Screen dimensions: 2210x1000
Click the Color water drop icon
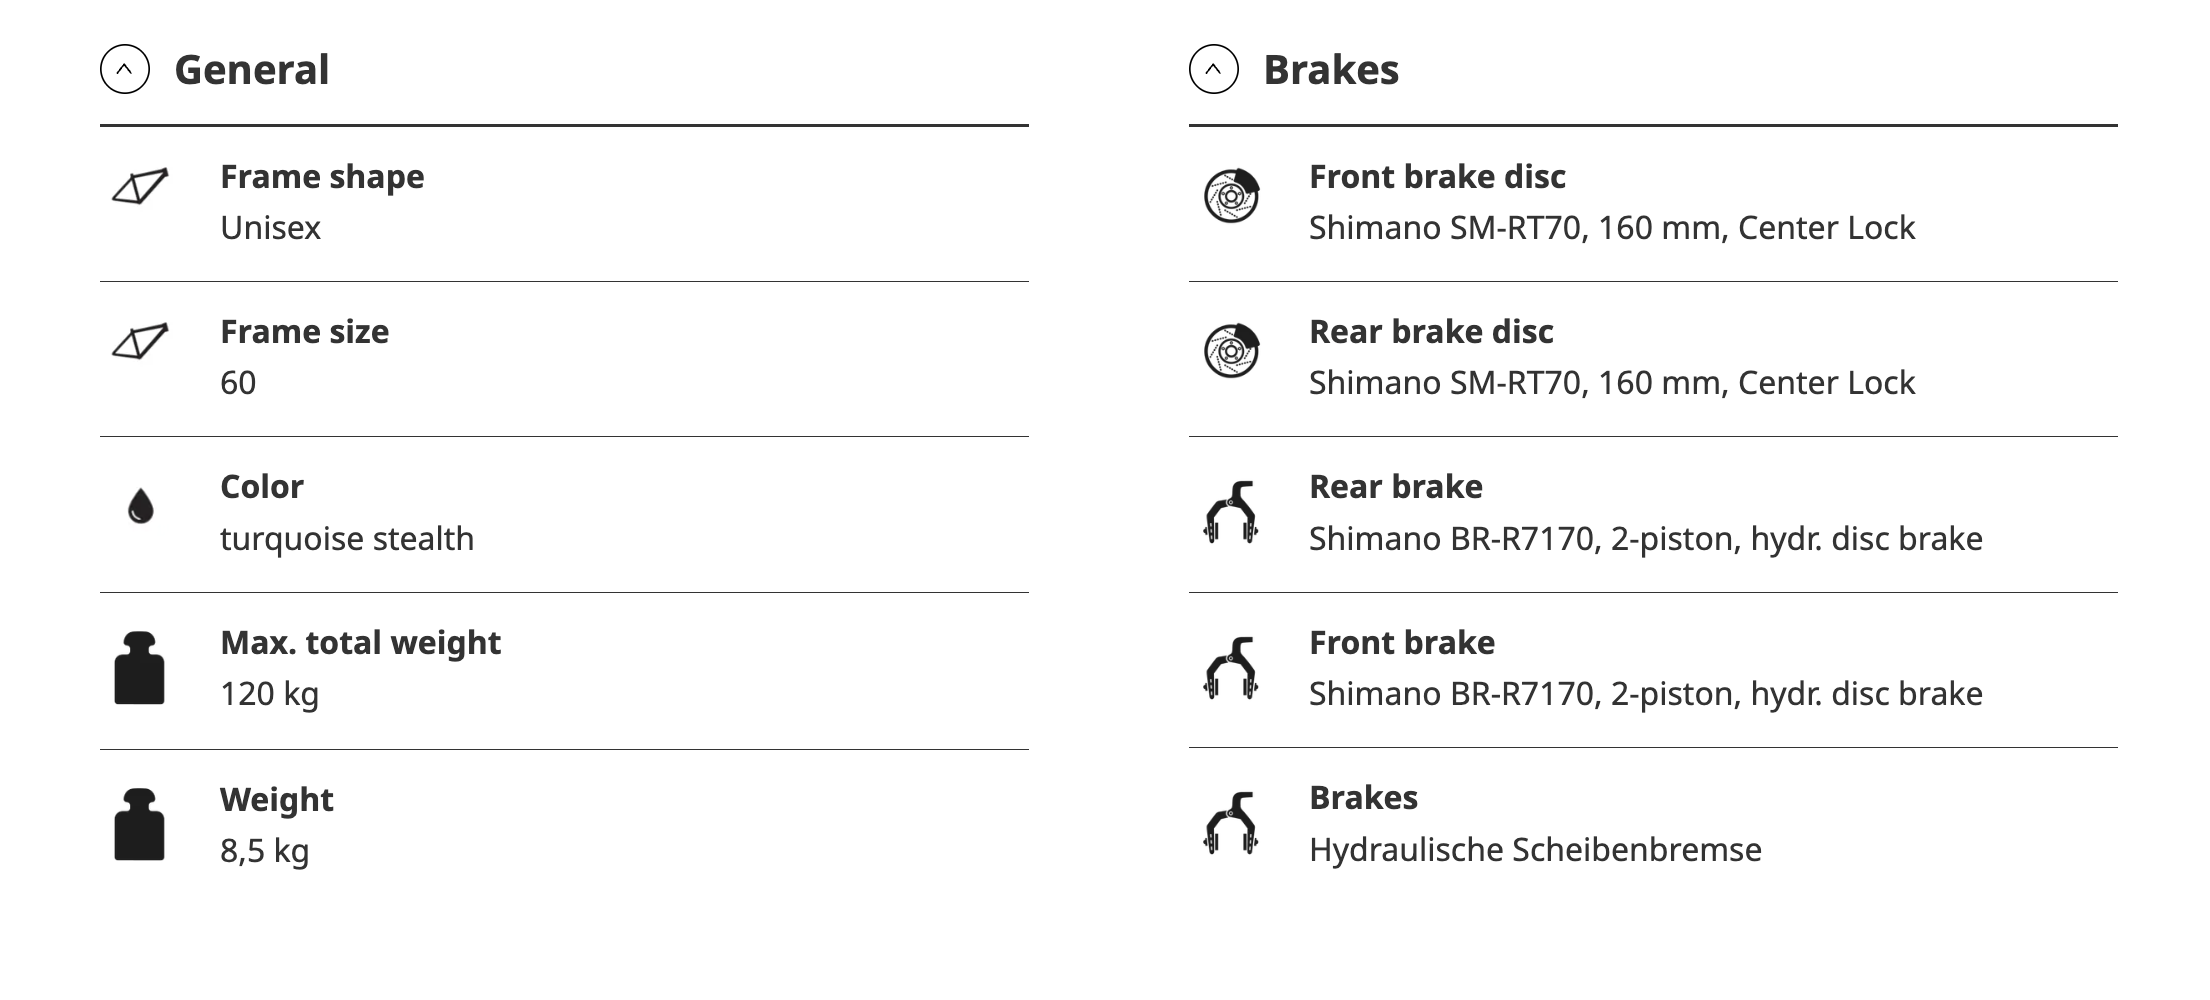tap(141, 506)
